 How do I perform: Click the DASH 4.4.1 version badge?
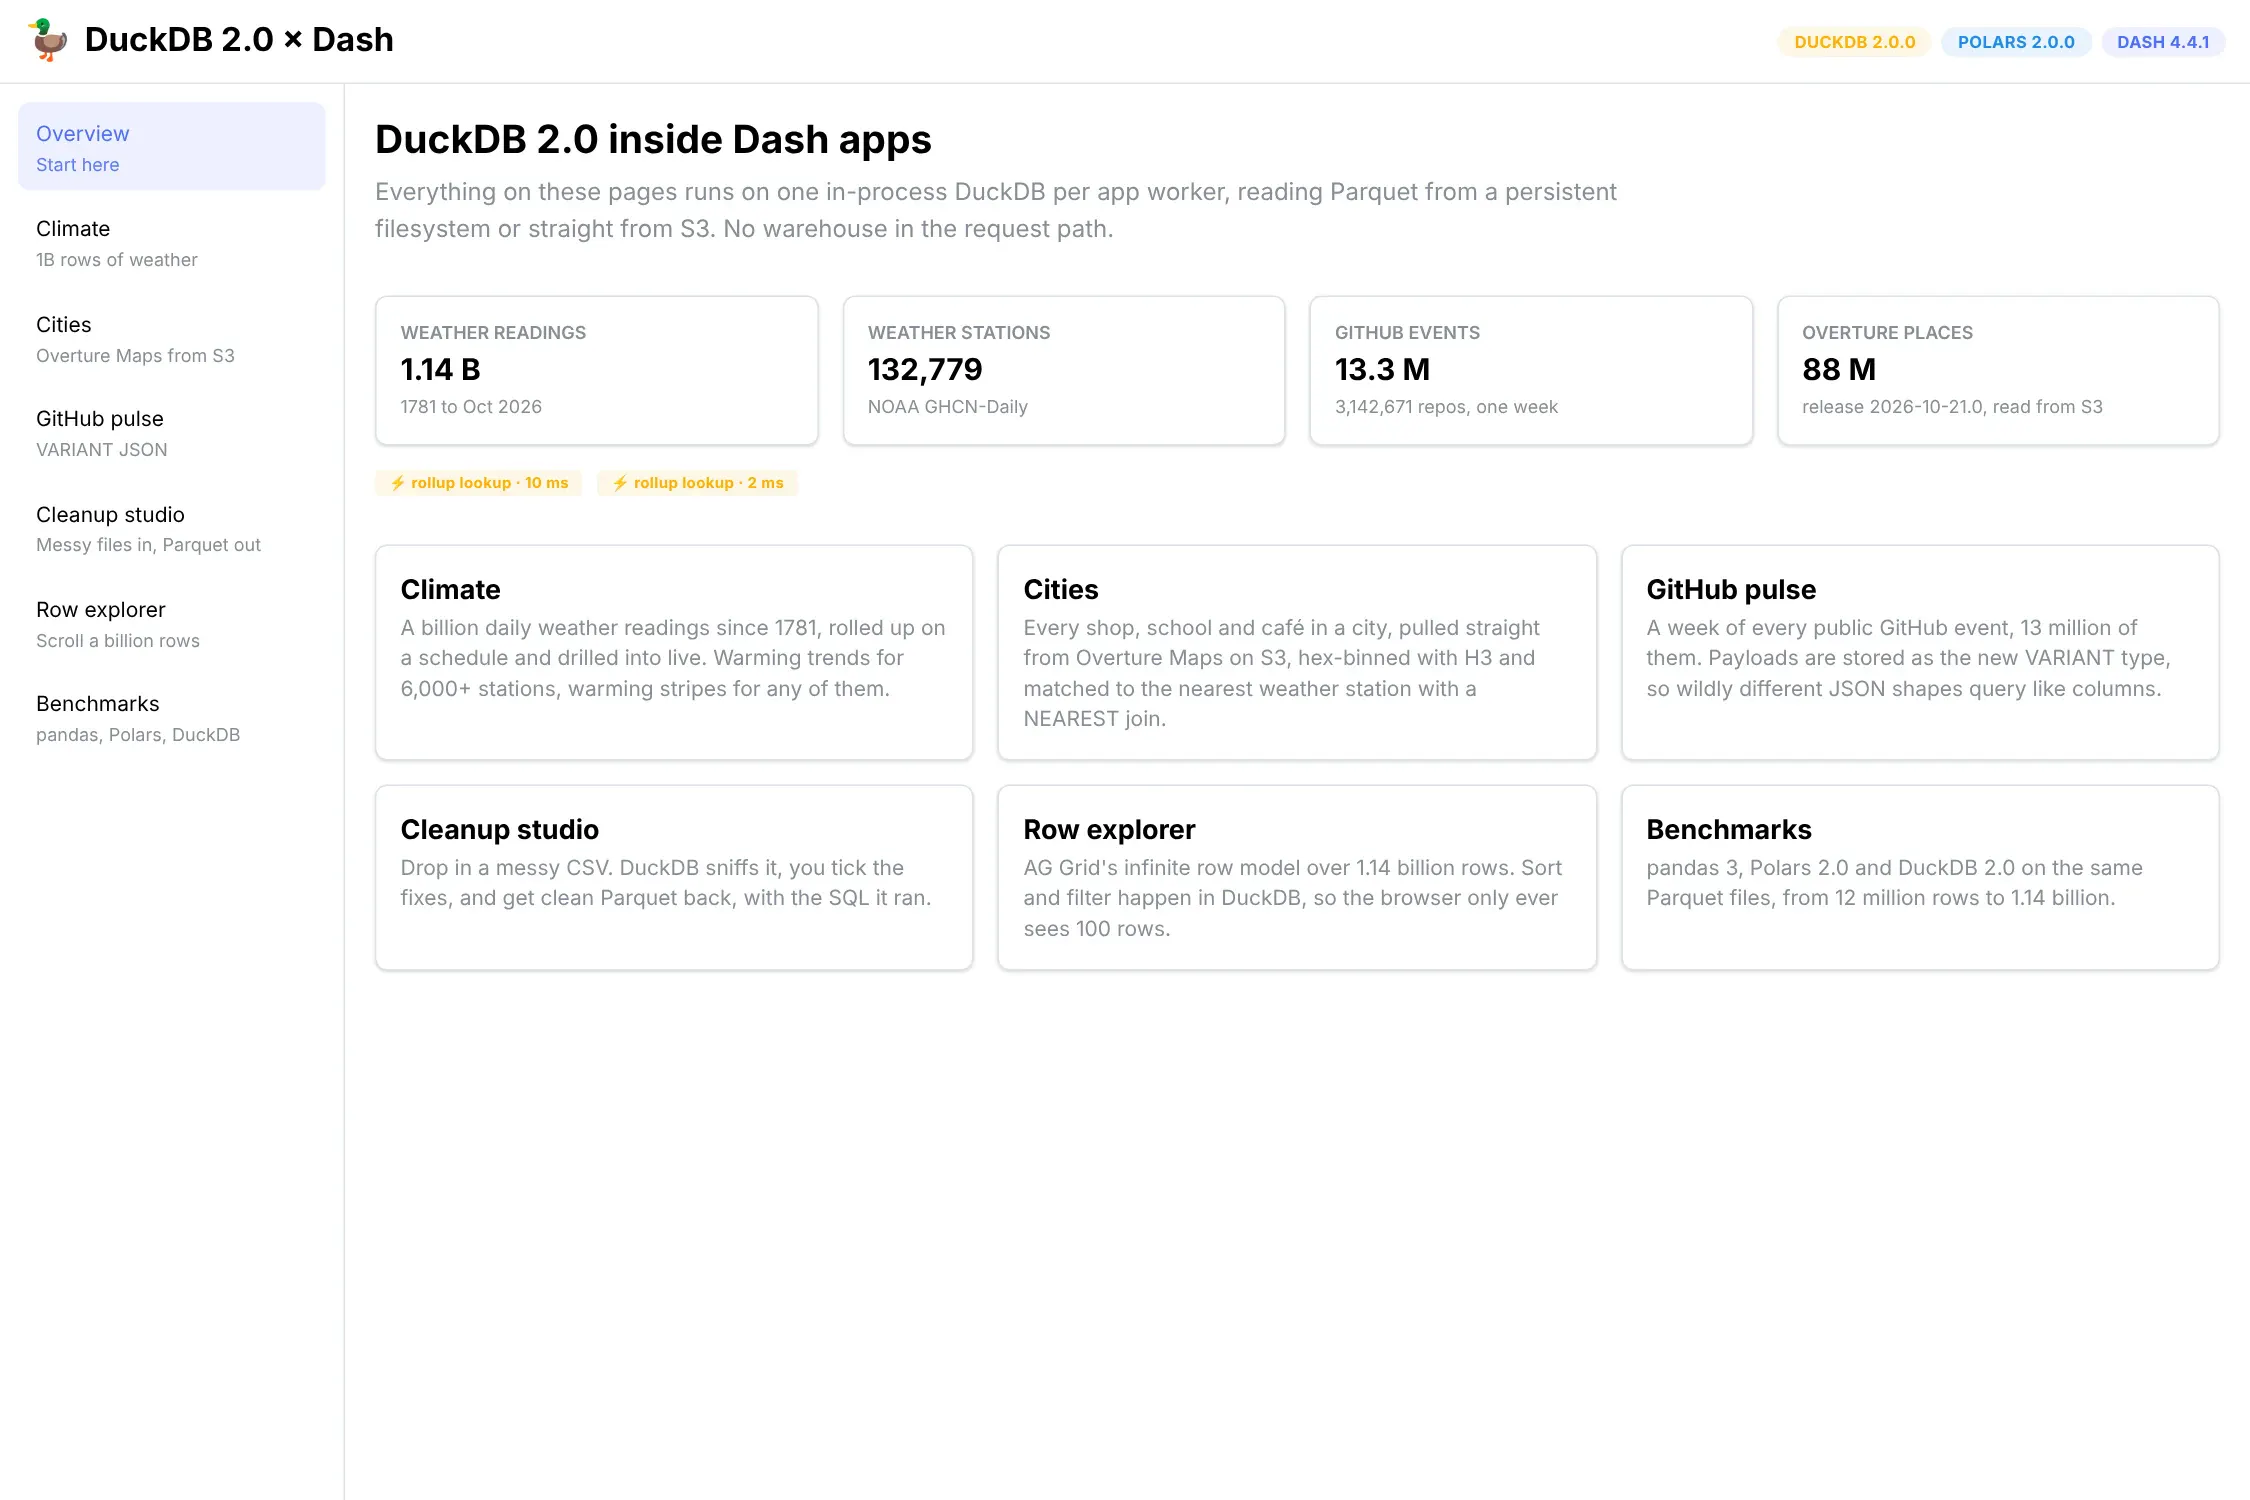pos(2163,42)
